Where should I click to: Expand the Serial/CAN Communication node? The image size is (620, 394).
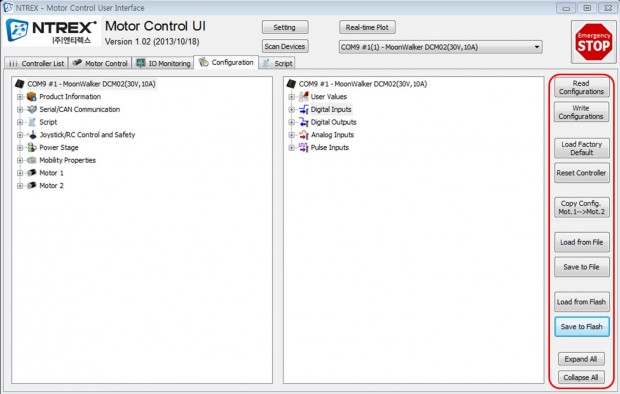(x=20, y=109)
